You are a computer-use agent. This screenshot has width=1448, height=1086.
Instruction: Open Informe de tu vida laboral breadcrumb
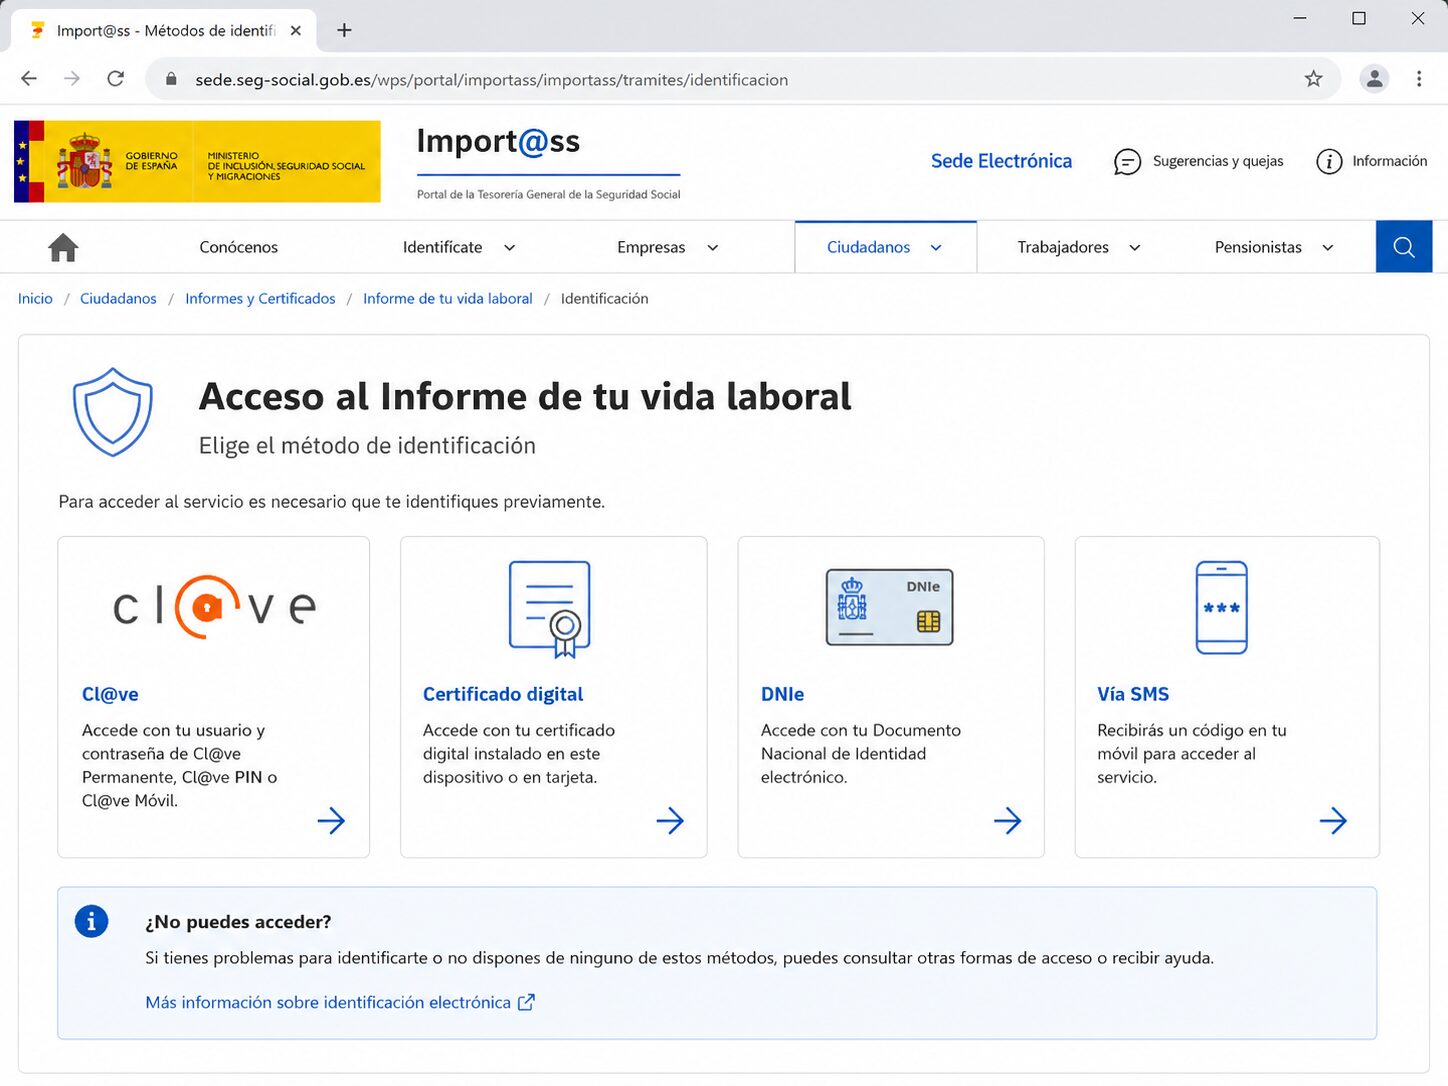(447, 299)
